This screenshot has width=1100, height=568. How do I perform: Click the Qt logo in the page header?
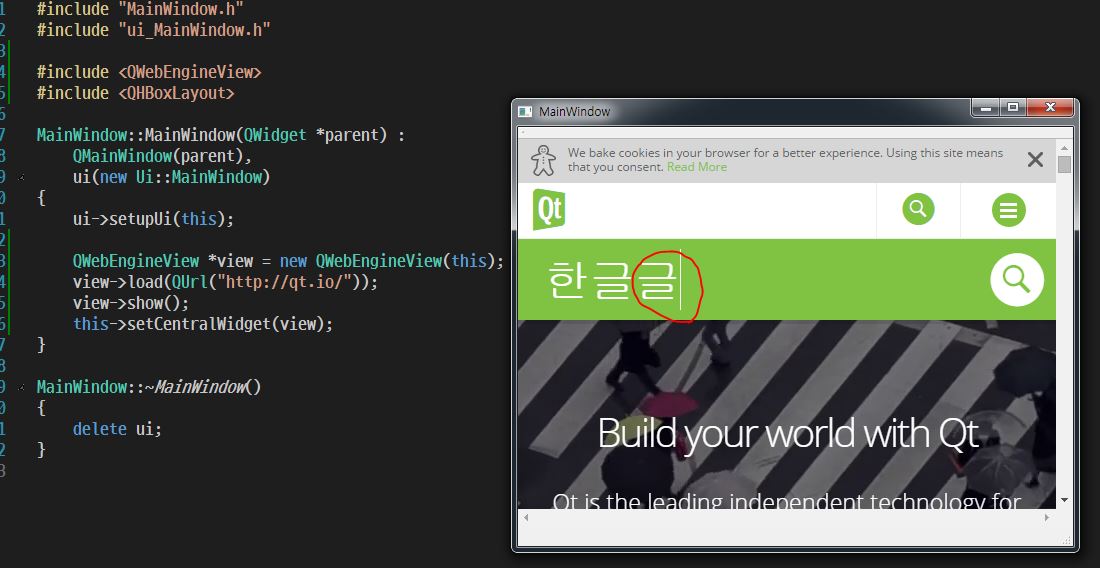(x=548, y=210)
